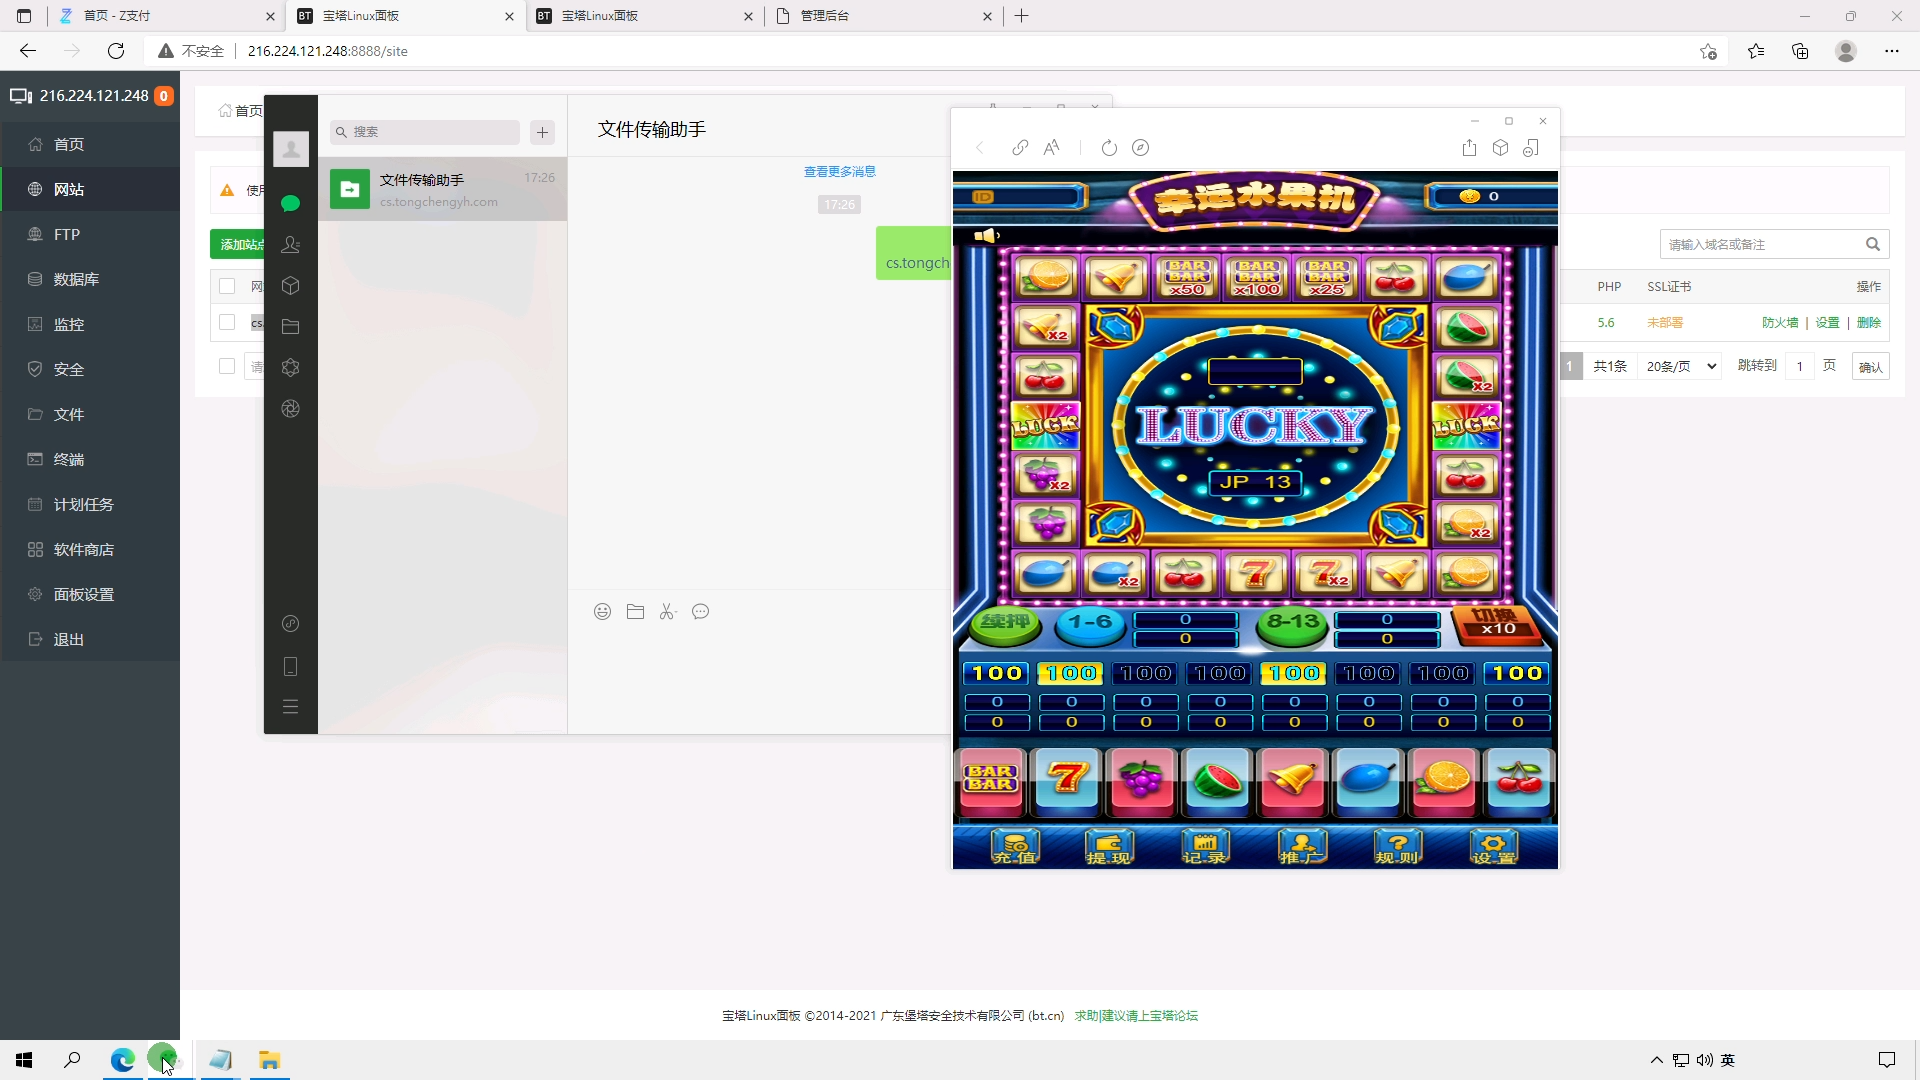
Task: Open the 规则 rules icon in game
Action: pyautogui.click(x=1397, y=847)
